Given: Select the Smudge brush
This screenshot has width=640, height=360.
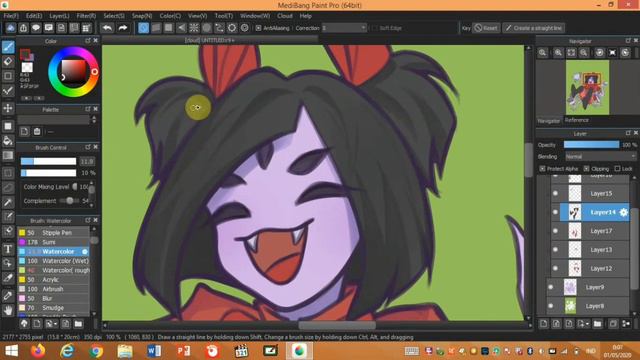Looking at the screenshot, I should (x=53, y=308).
